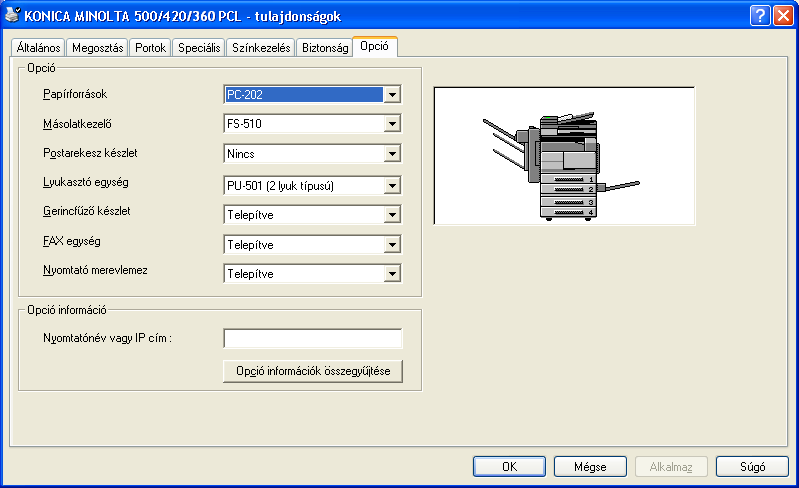Click the Postarekesz készlet label

point(90,153)
